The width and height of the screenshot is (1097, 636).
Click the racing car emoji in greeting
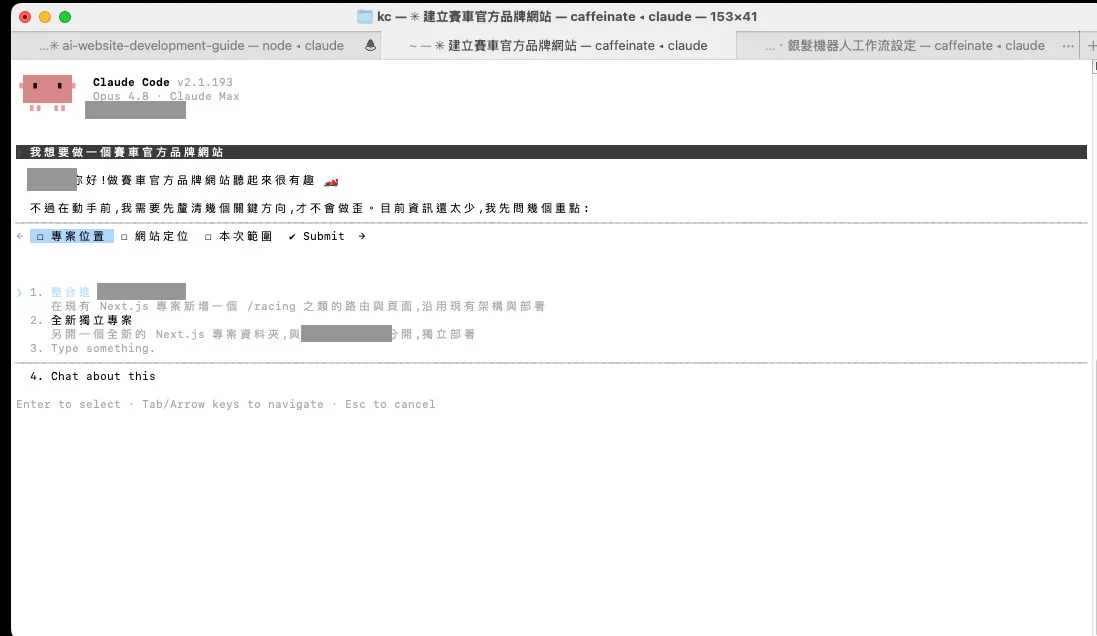coord(331,182)
